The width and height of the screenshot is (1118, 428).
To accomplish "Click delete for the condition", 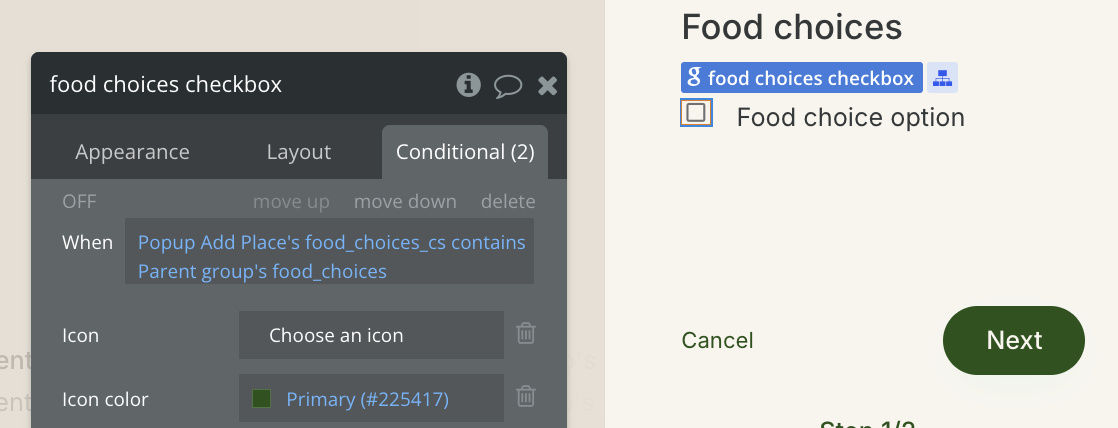I will [x=508, y=202].
